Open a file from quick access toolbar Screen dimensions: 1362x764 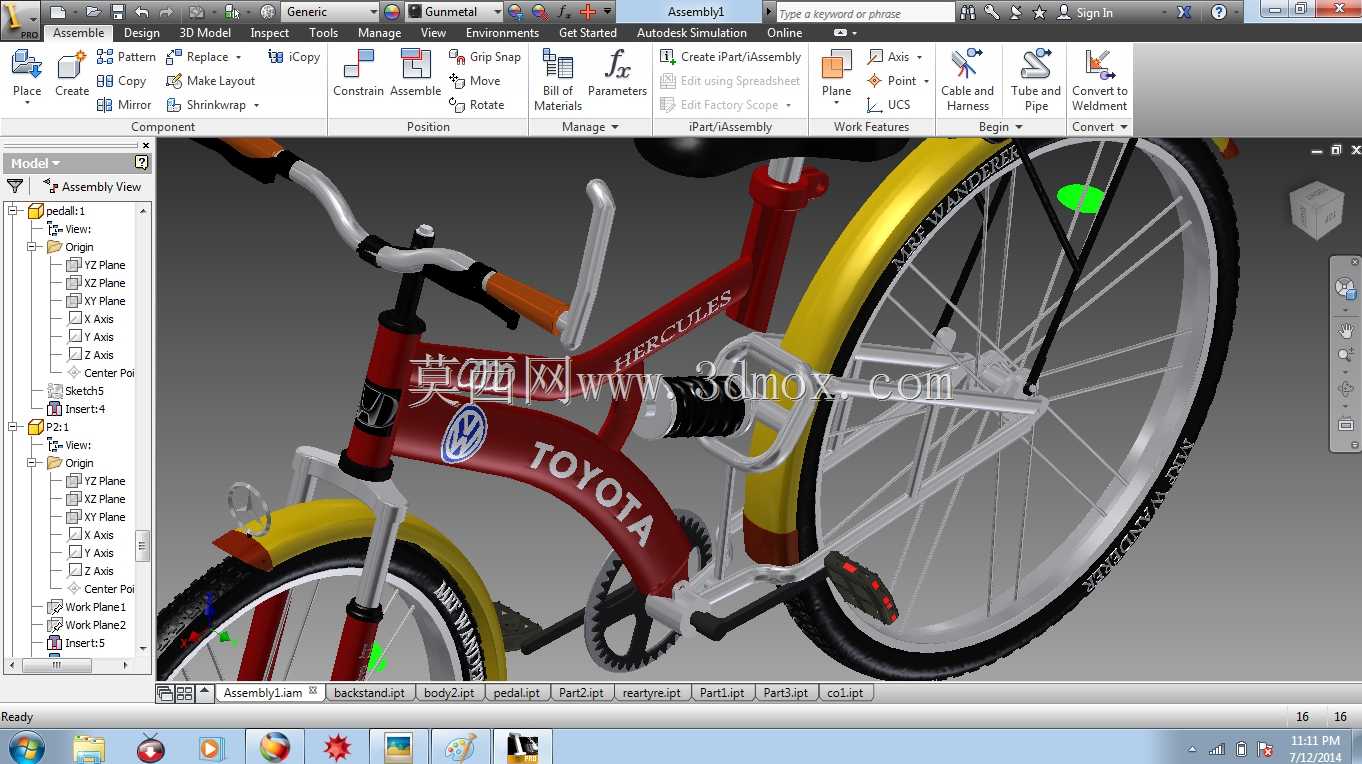[93, 12]
